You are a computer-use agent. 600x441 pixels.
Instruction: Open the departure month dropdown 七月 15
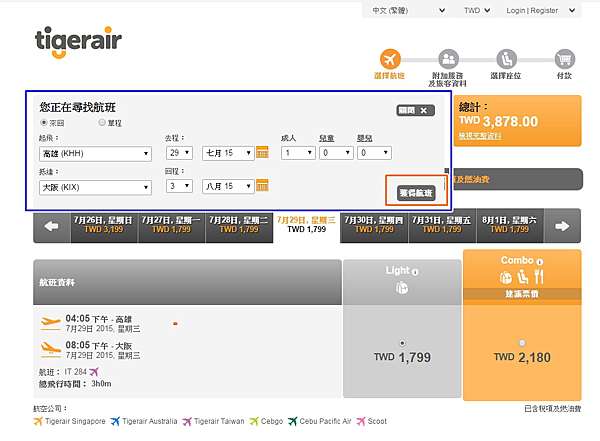[x=228, y=153]
